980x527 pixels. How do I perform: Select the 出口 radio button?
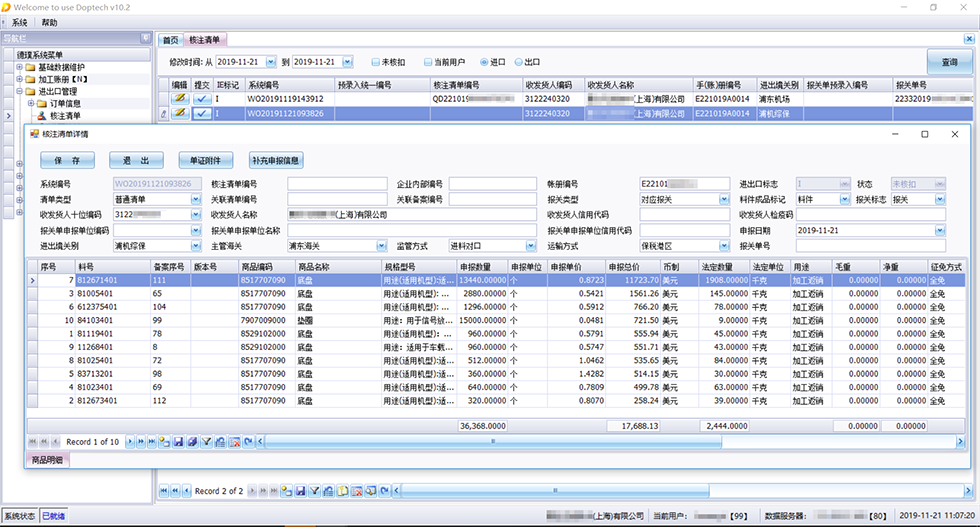coord(518,62)
